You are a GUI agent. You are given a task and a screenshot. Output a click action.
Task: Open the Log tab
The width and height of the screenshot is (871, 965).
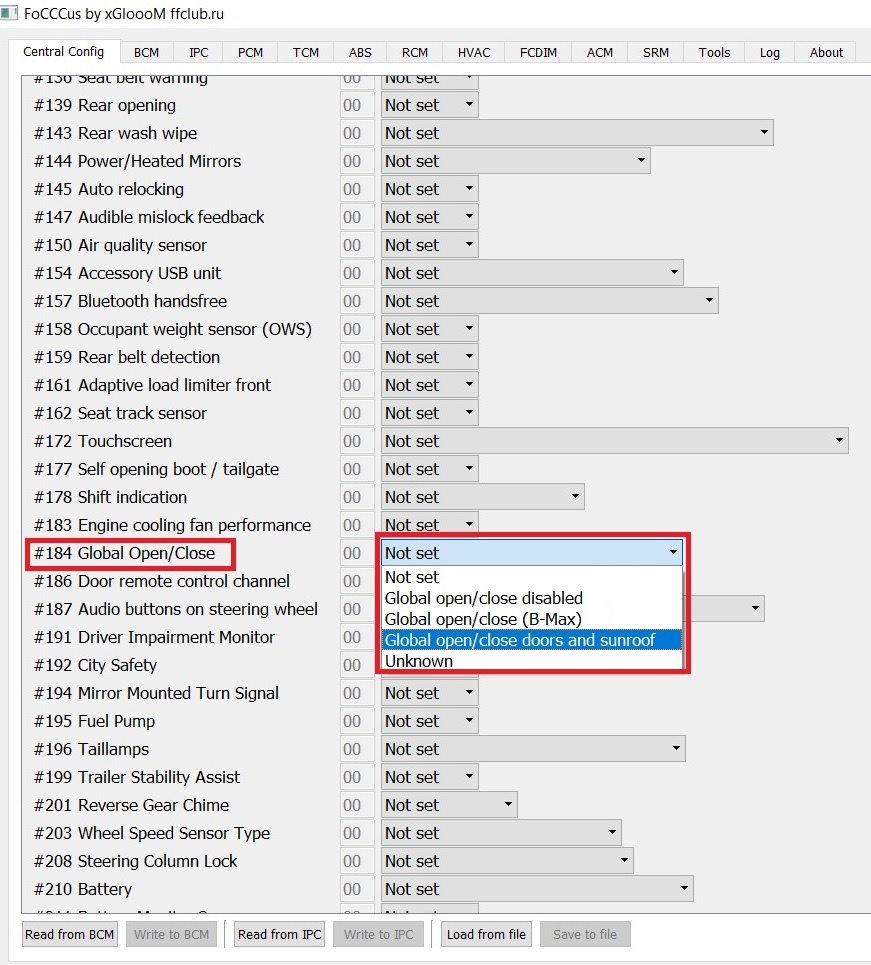(769, 53)
